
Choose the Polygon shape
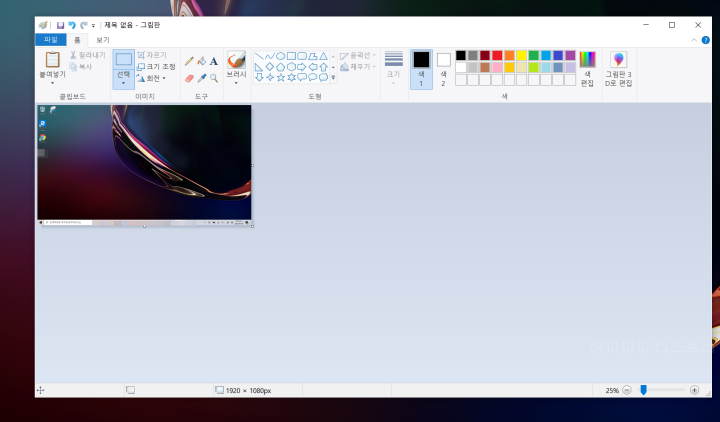(x=313, y=56)
